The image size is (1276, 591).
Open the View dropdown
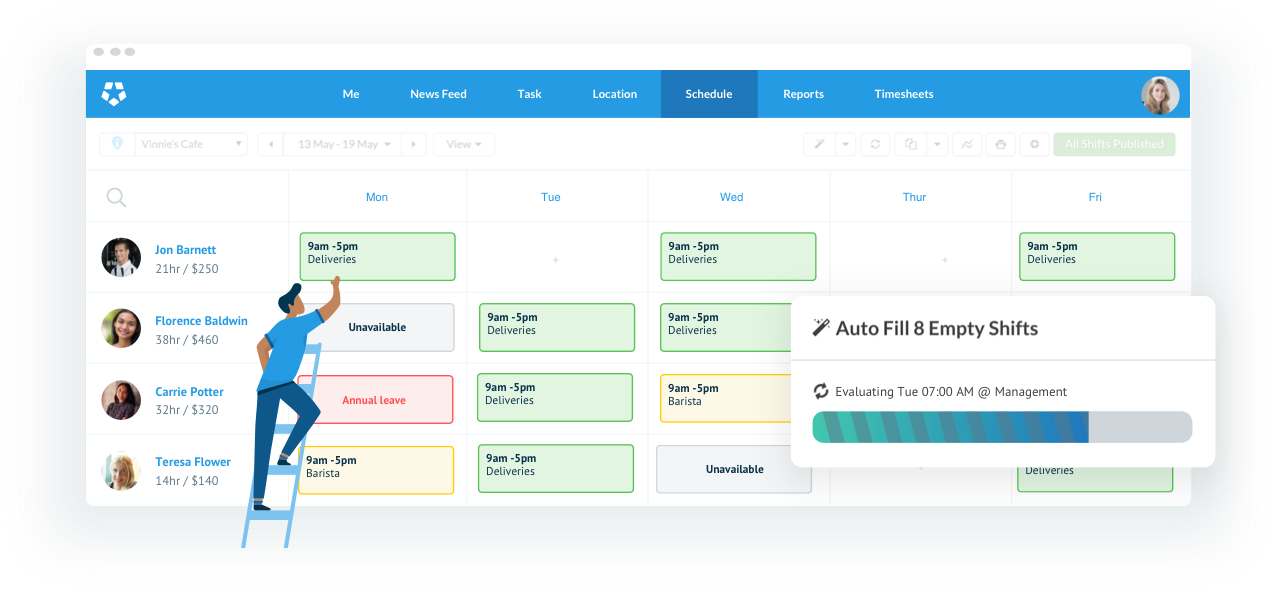(x=464, y=144)
